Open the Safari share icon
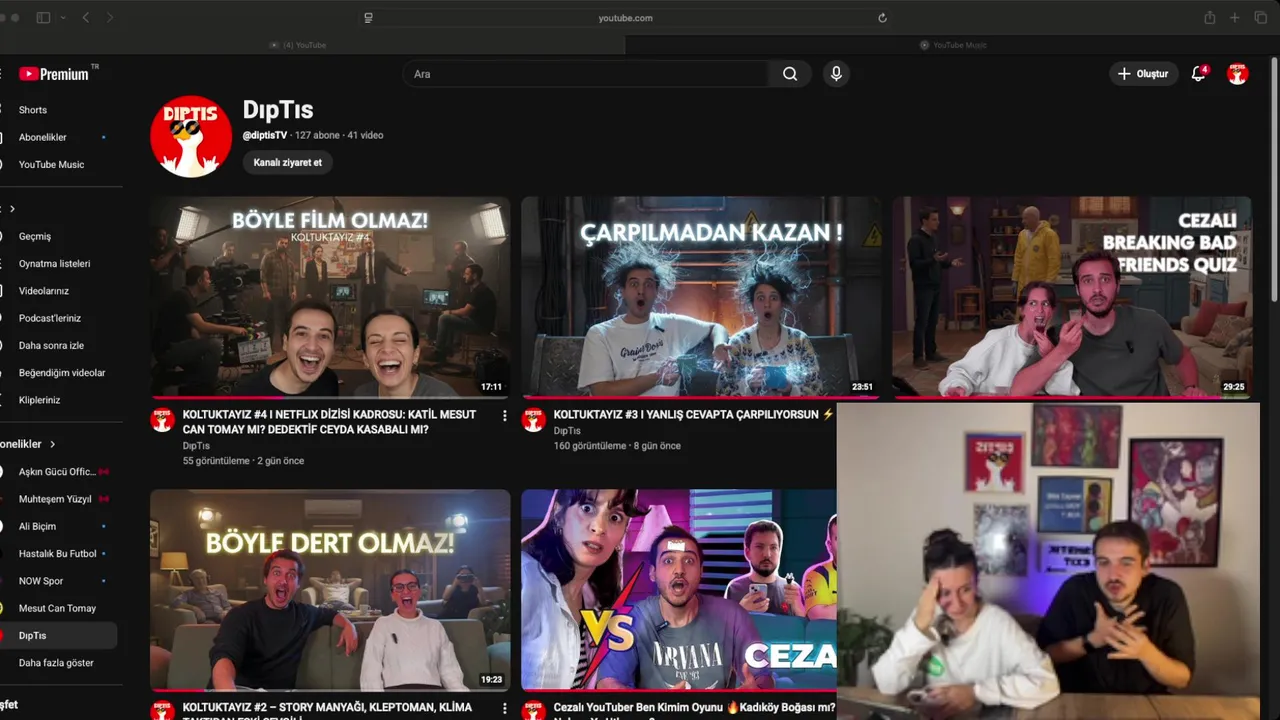 point(1210,18)
